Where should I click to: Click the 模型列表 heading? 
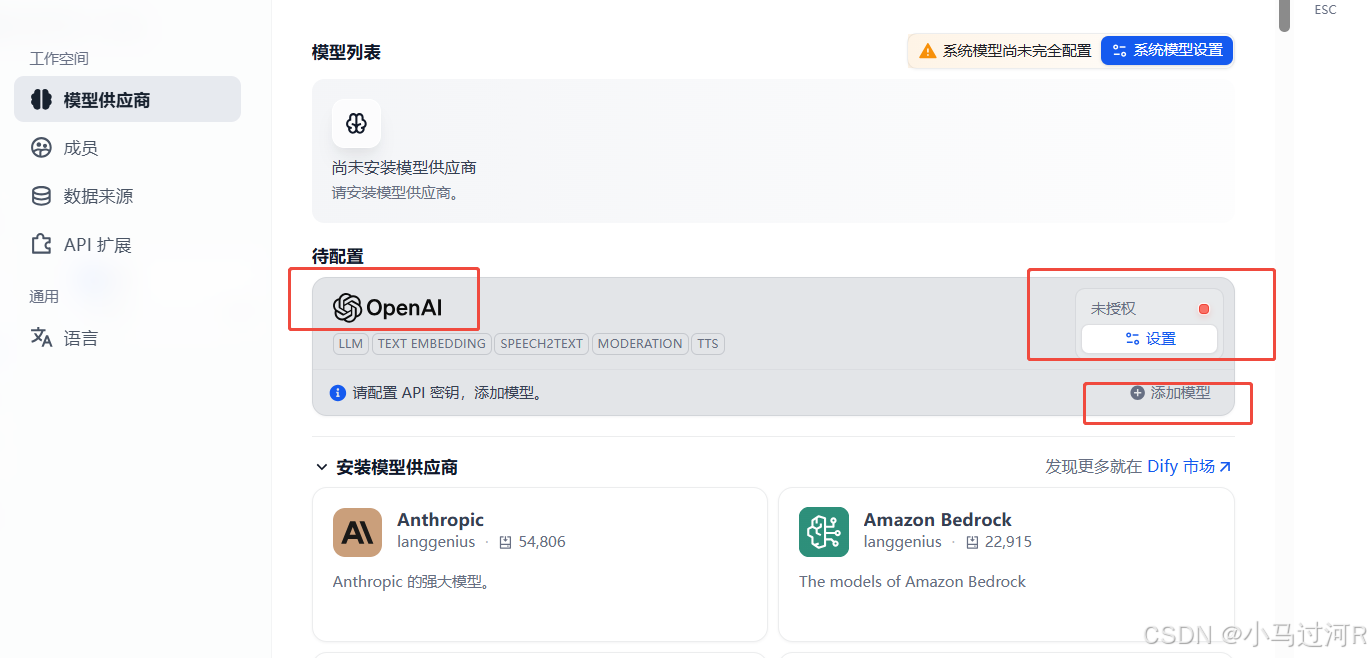346,52
